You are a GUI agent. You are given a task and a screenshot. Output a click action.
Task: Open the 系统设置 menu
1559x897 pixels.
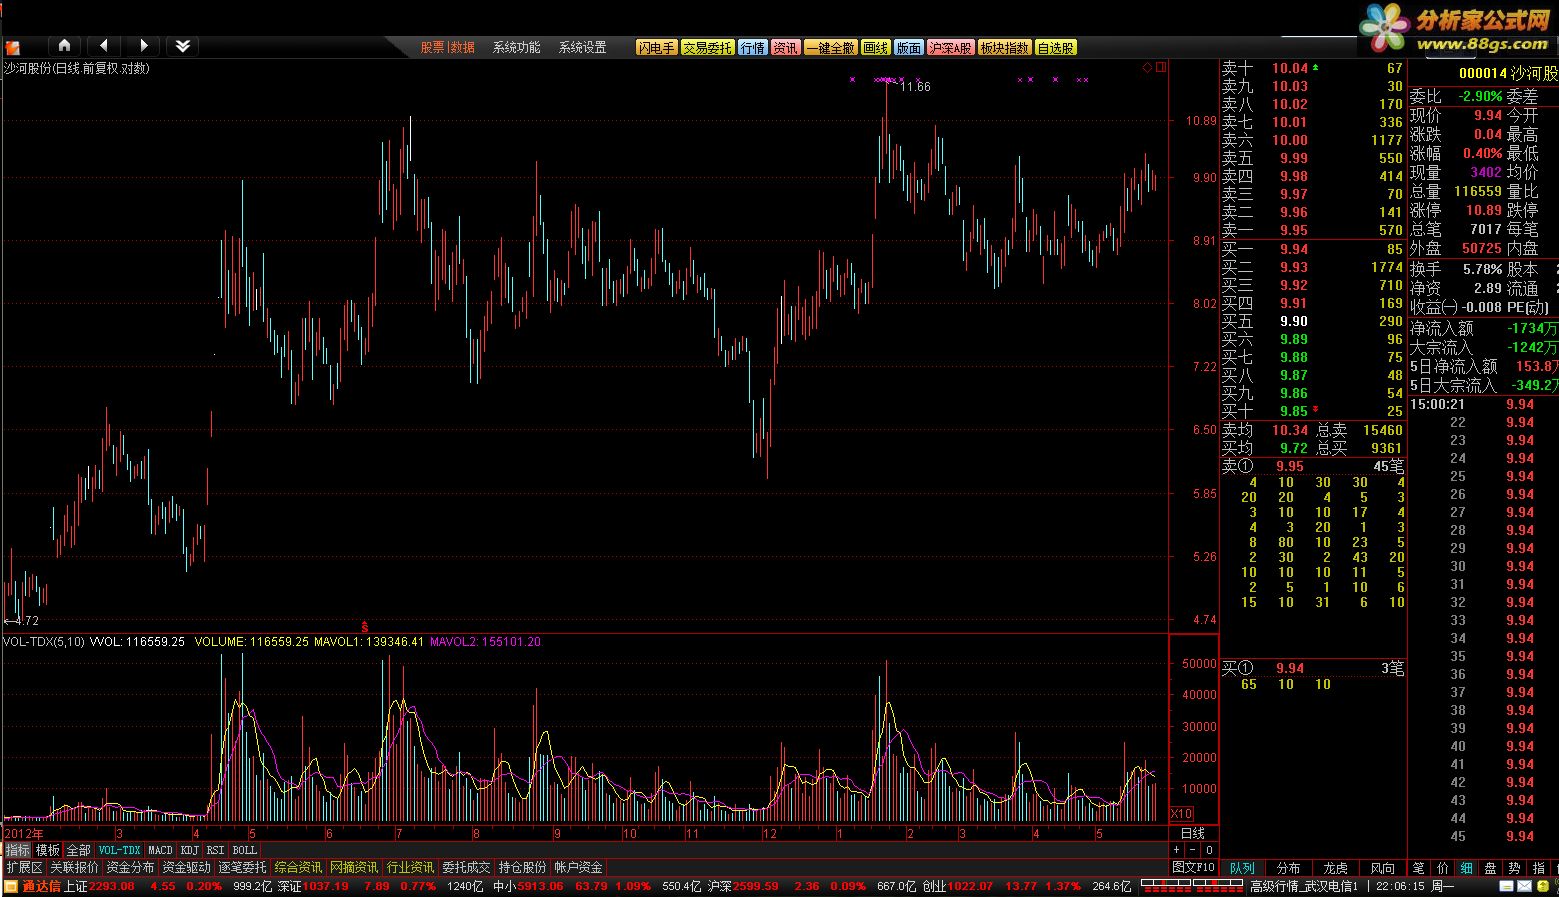click(x=583, y=47)
